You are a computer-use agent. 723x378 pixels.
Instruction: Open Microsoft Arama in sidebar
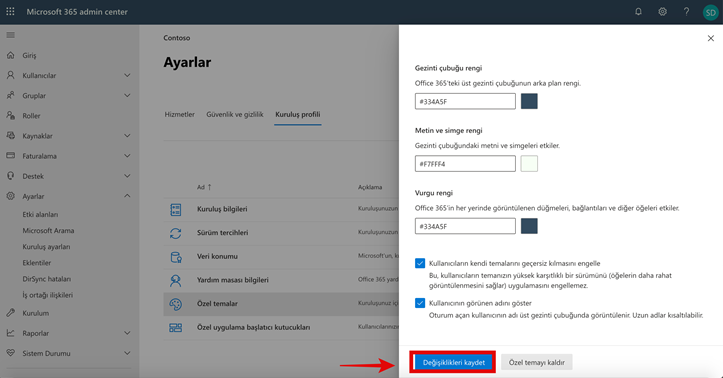(48, 230)
